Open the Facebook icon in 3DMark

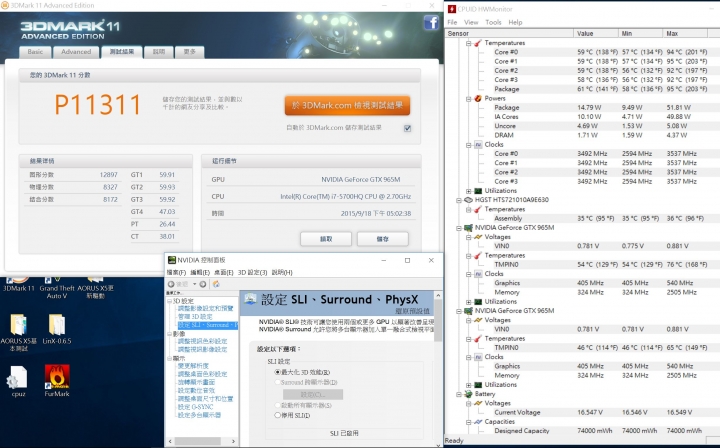(x=431, y=22)
